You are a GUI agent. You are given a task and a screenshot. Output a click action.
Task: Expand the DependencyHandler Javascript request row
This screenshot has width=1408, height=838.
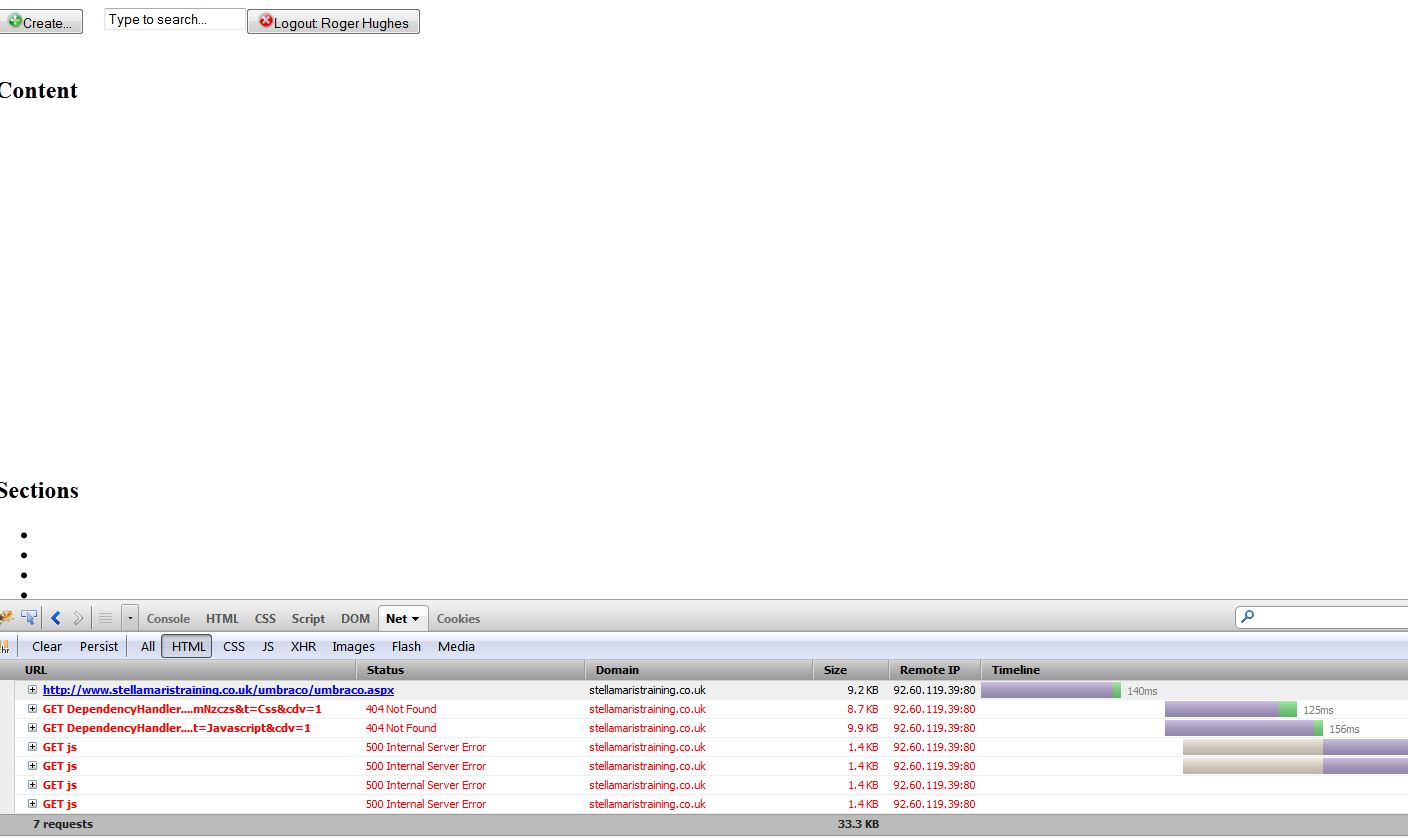[x=32, y=728]
